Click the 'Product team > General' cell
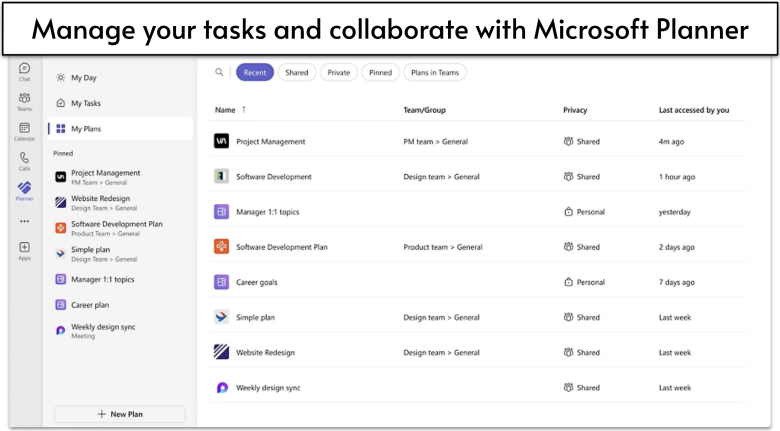This screenshot has height=431, width=780. coord(443,247)
